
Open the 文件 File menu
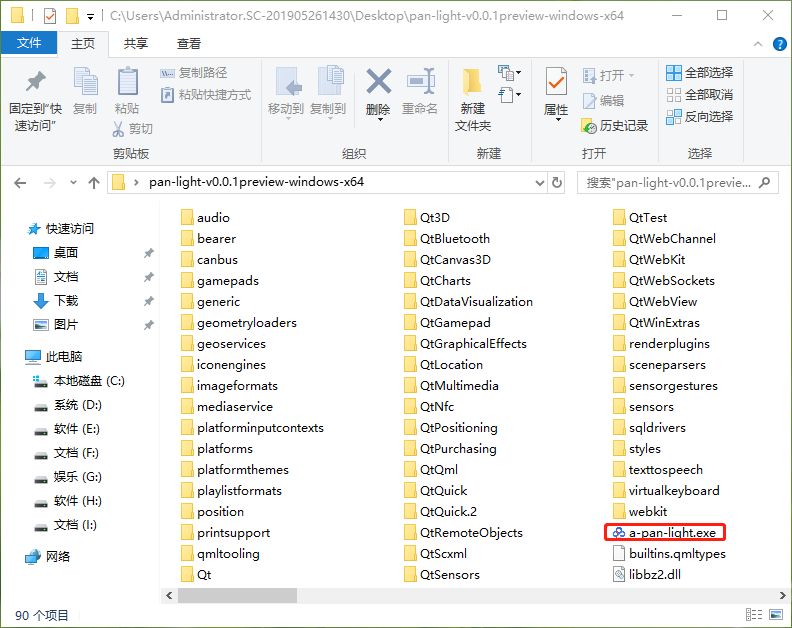(x=29, y=43)
